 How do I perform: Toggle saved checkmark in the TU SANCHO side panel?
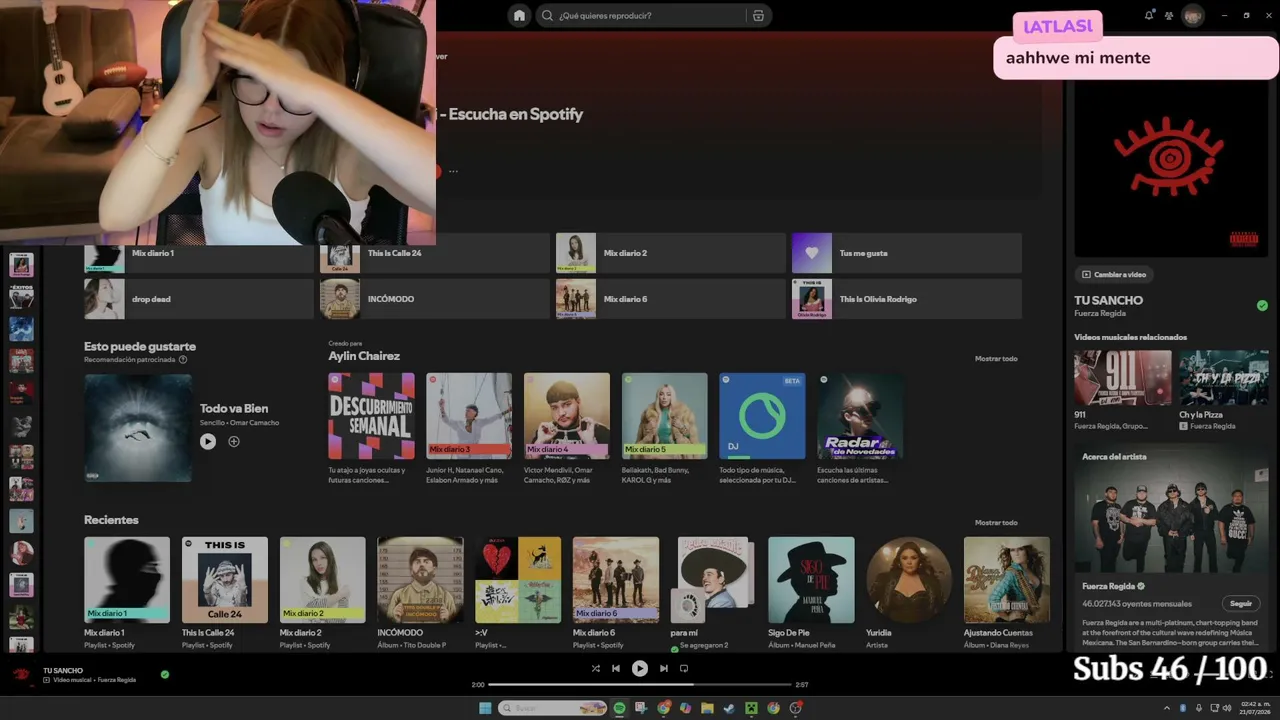[x=1262, y=305]
